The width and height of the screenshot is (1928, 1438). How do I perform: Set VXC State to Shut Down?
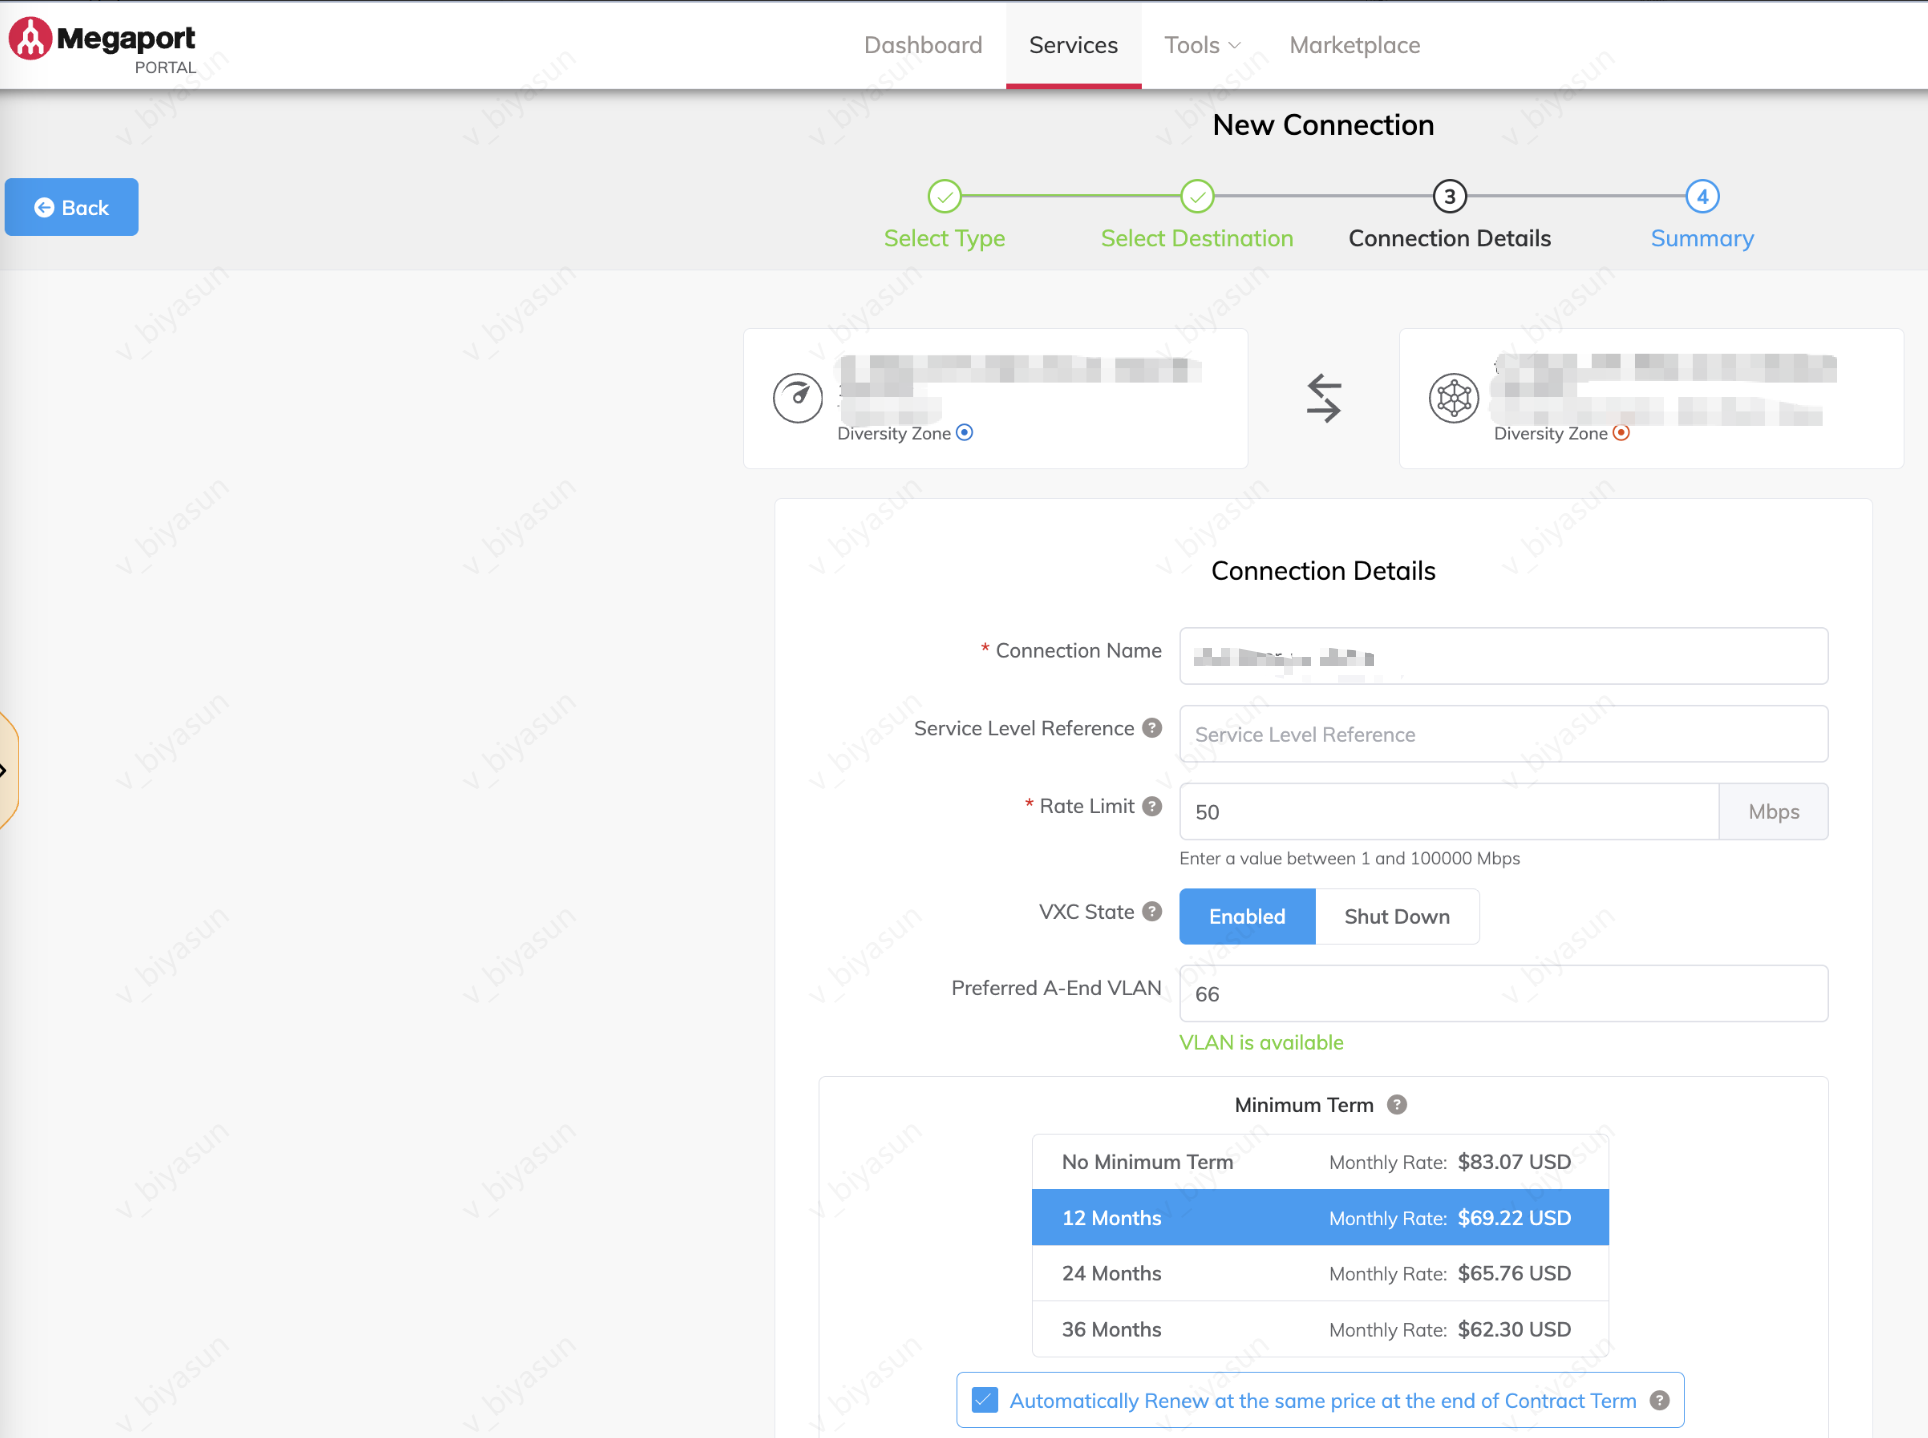(x=1396, y=917)
